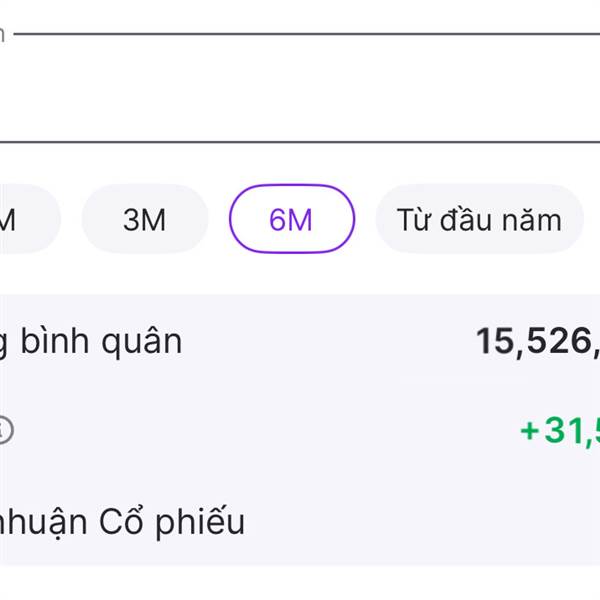600x600 pixels.
Task: Switch the chart period to 3M
Action: pos(144,220)
